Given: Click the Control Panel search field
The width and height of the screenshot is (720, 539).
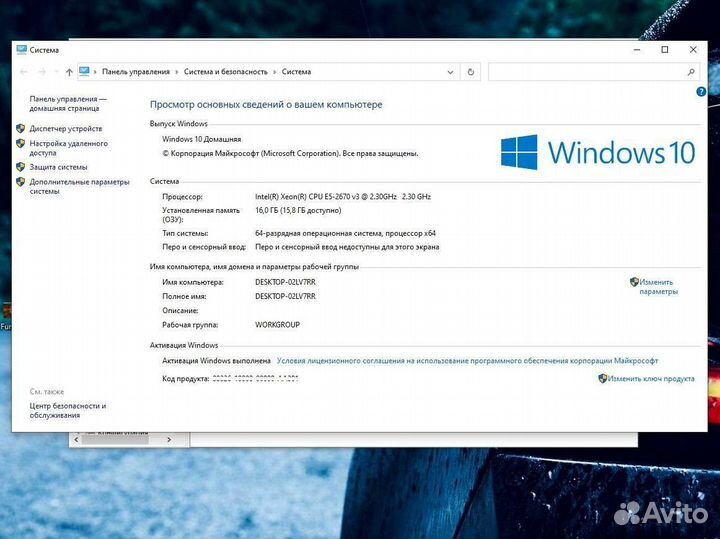Looking at the screenshot, I should click(585, 72).
